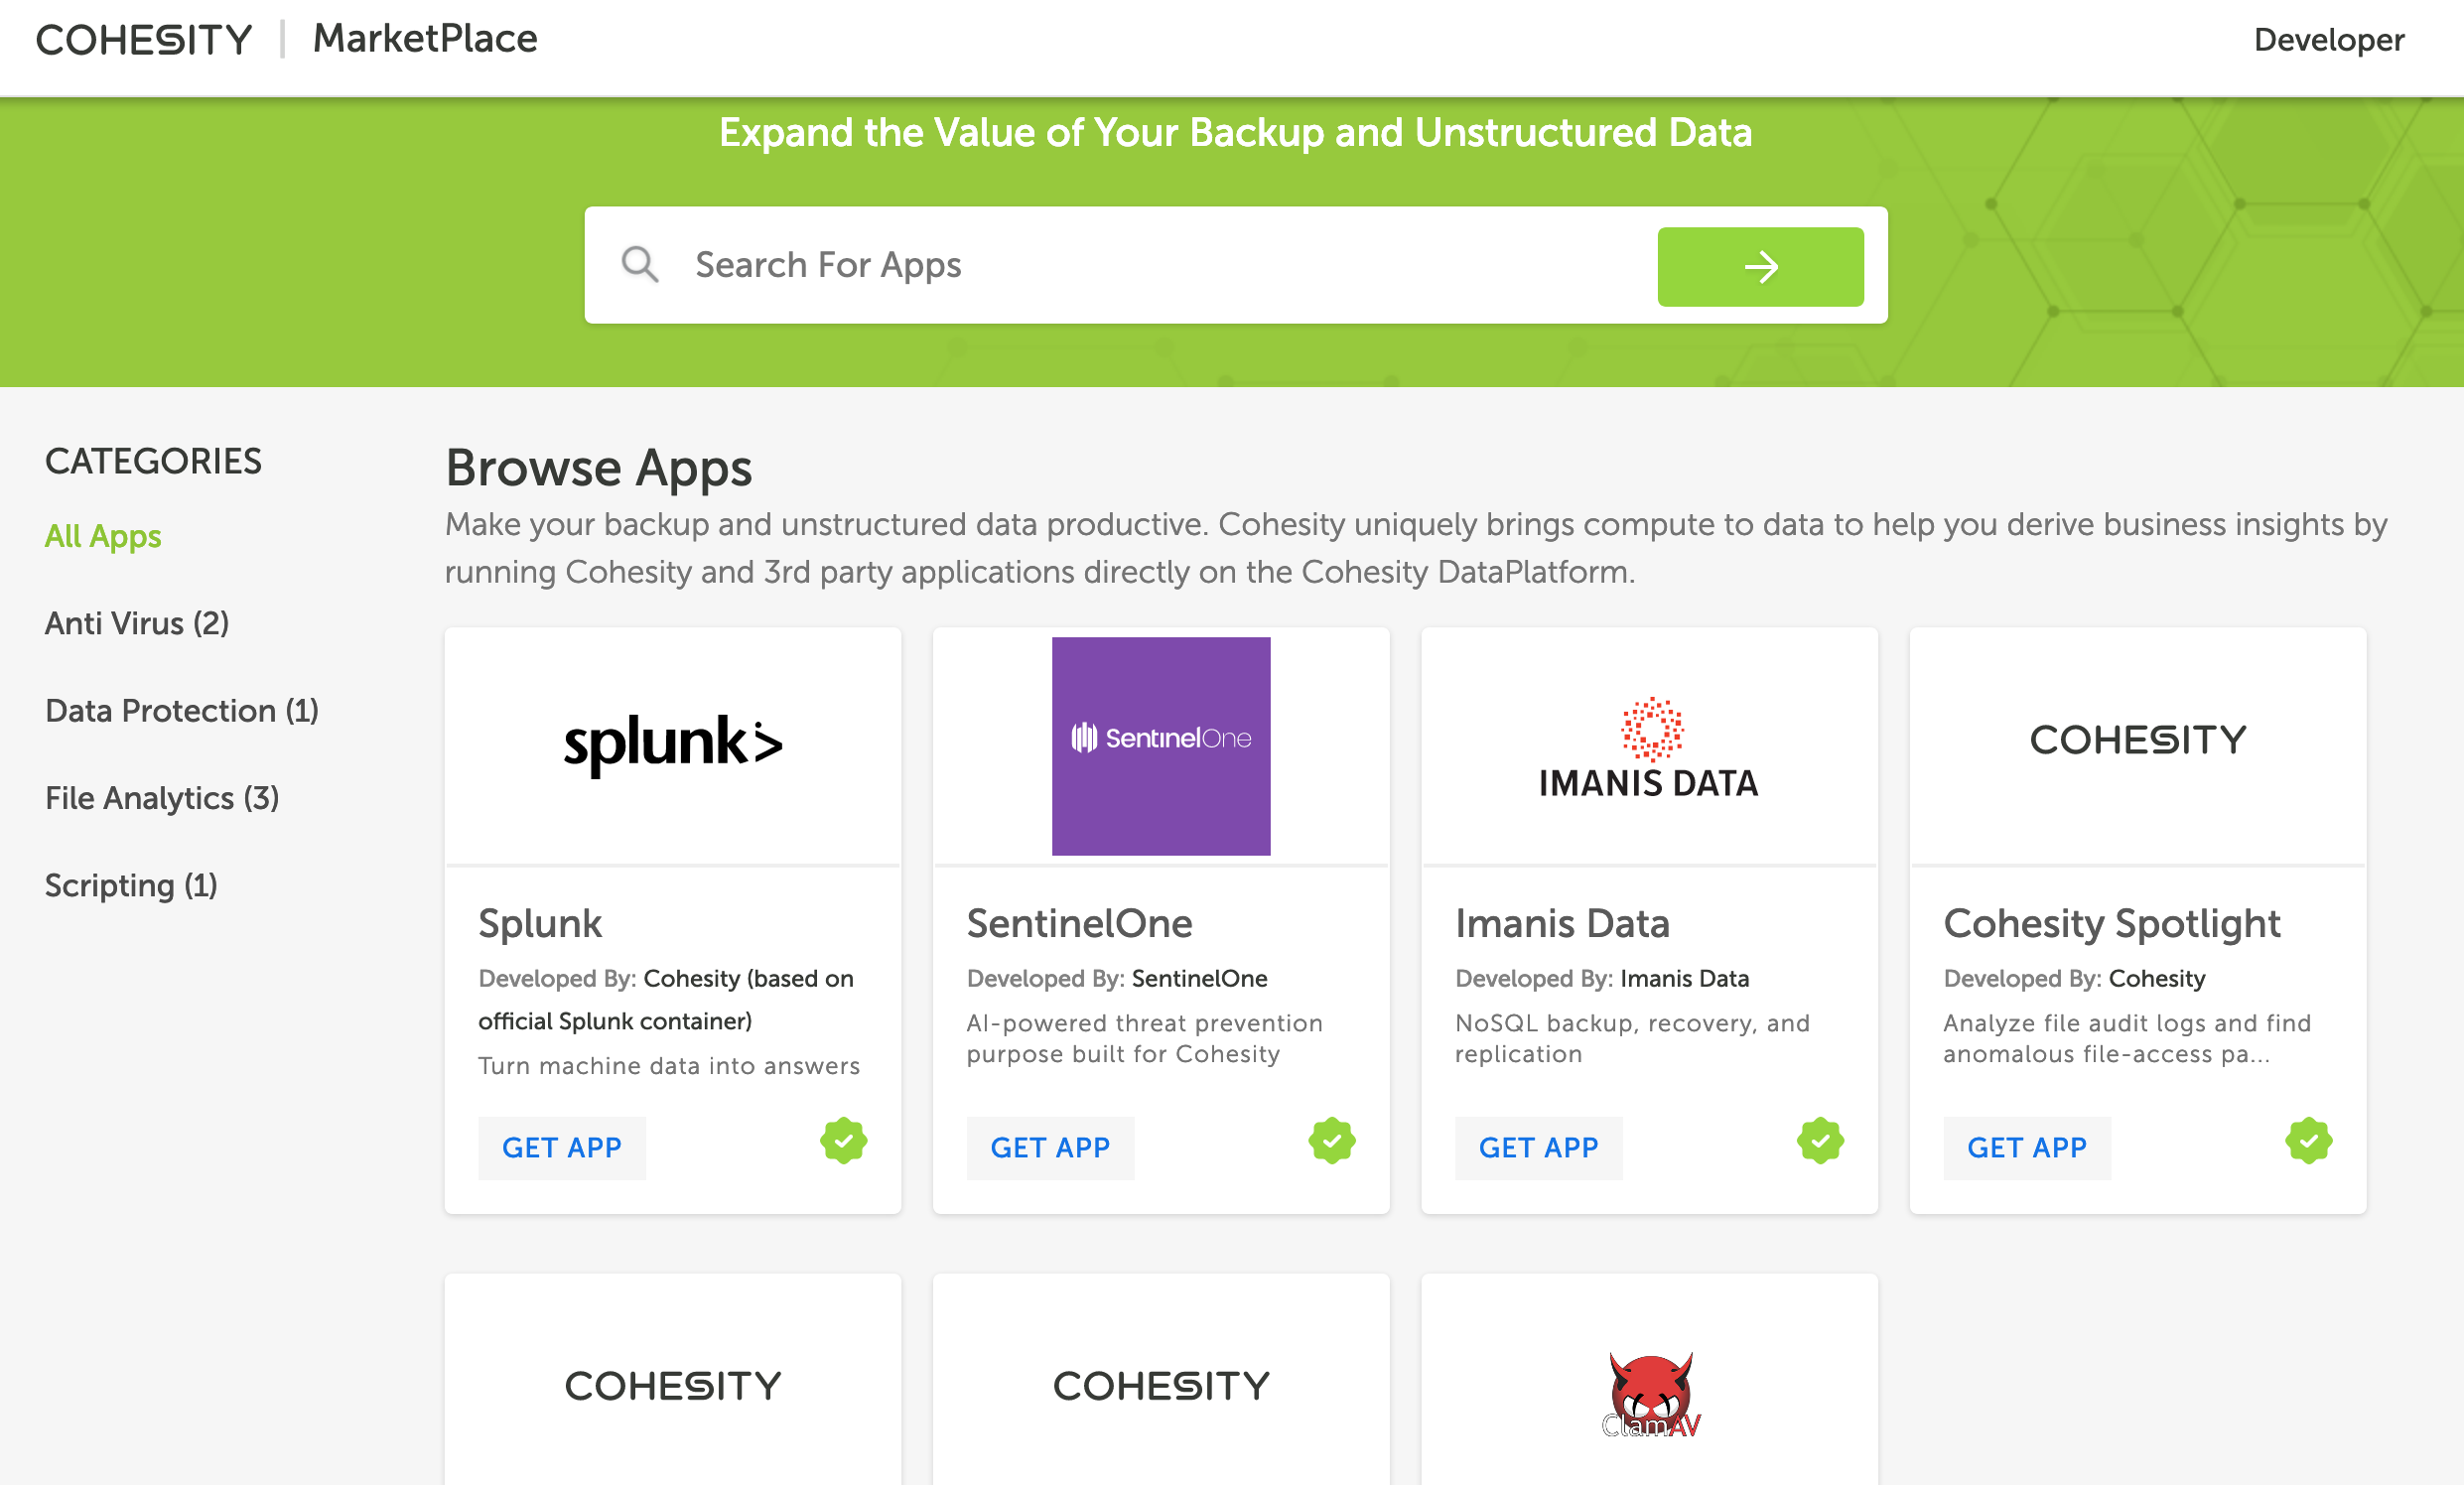This screenshot has height=1485, width=2464.
Task: Click GET APP for SentinelOne
Action: pyautogui.click(x=1050, y=1147)
